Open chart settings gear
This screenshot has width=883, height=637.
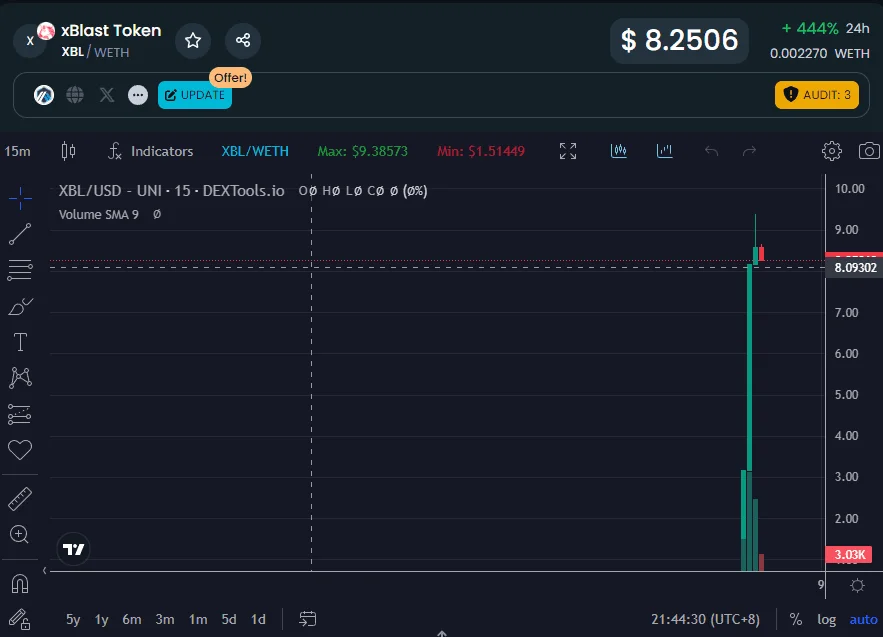[x=832, y=151]
